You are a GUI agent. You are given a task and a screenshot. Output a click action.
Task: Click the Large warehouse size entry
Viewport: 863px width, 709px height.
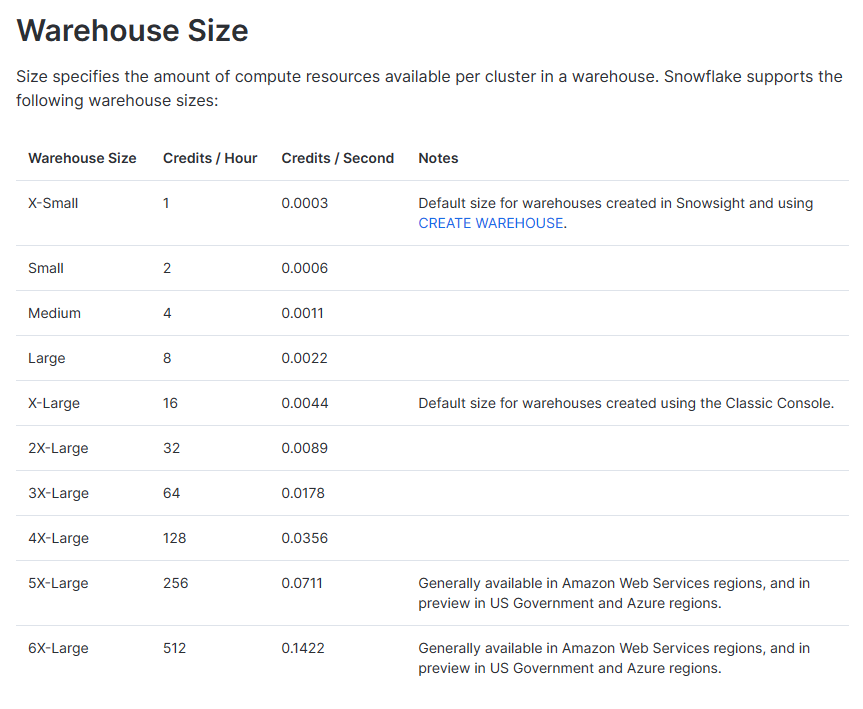tap(46, 358)
